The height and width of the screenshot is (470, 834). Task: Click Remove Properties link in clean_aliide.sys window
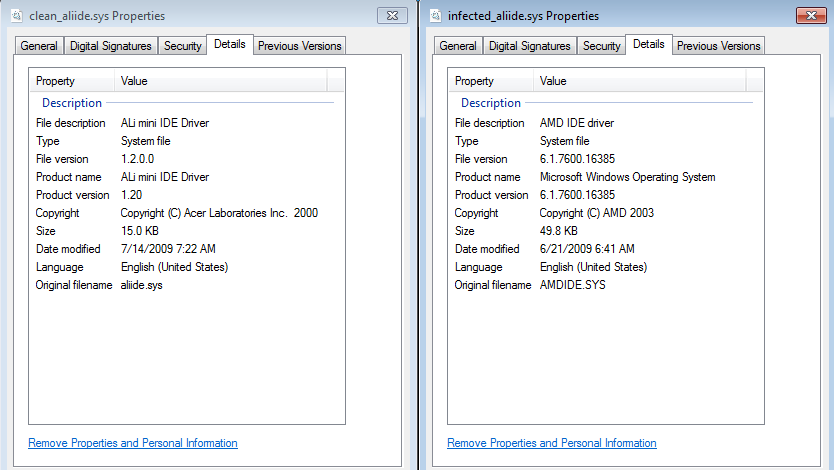pyautogui.click(x=133, y=443)
